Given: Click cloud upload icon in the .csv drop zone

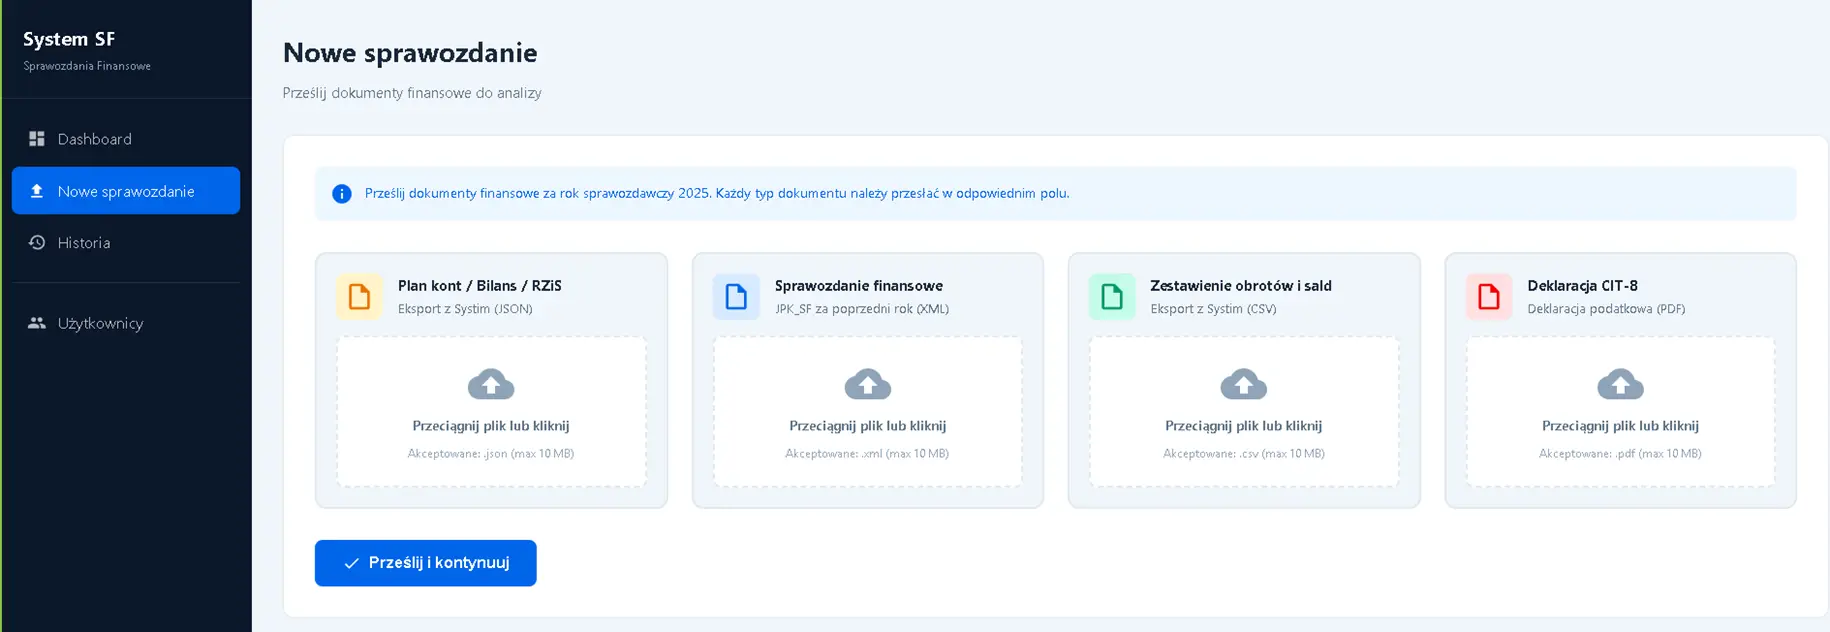Looking at the screenshot, I should click(x=1244, y=385).
